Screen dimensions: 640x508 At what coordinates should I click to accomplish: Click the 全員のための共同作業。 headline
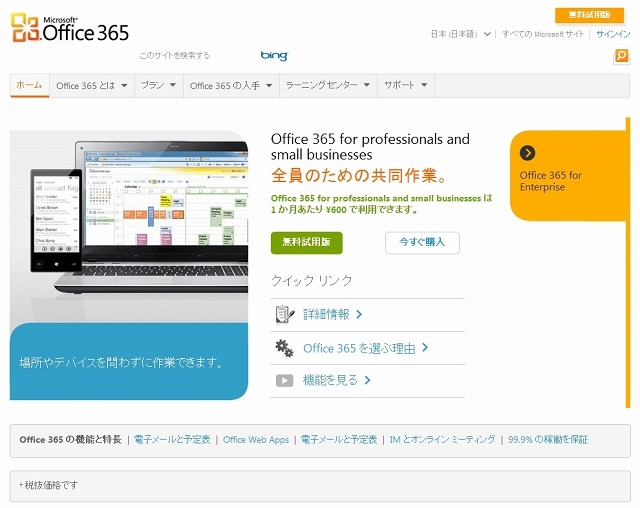360,175
